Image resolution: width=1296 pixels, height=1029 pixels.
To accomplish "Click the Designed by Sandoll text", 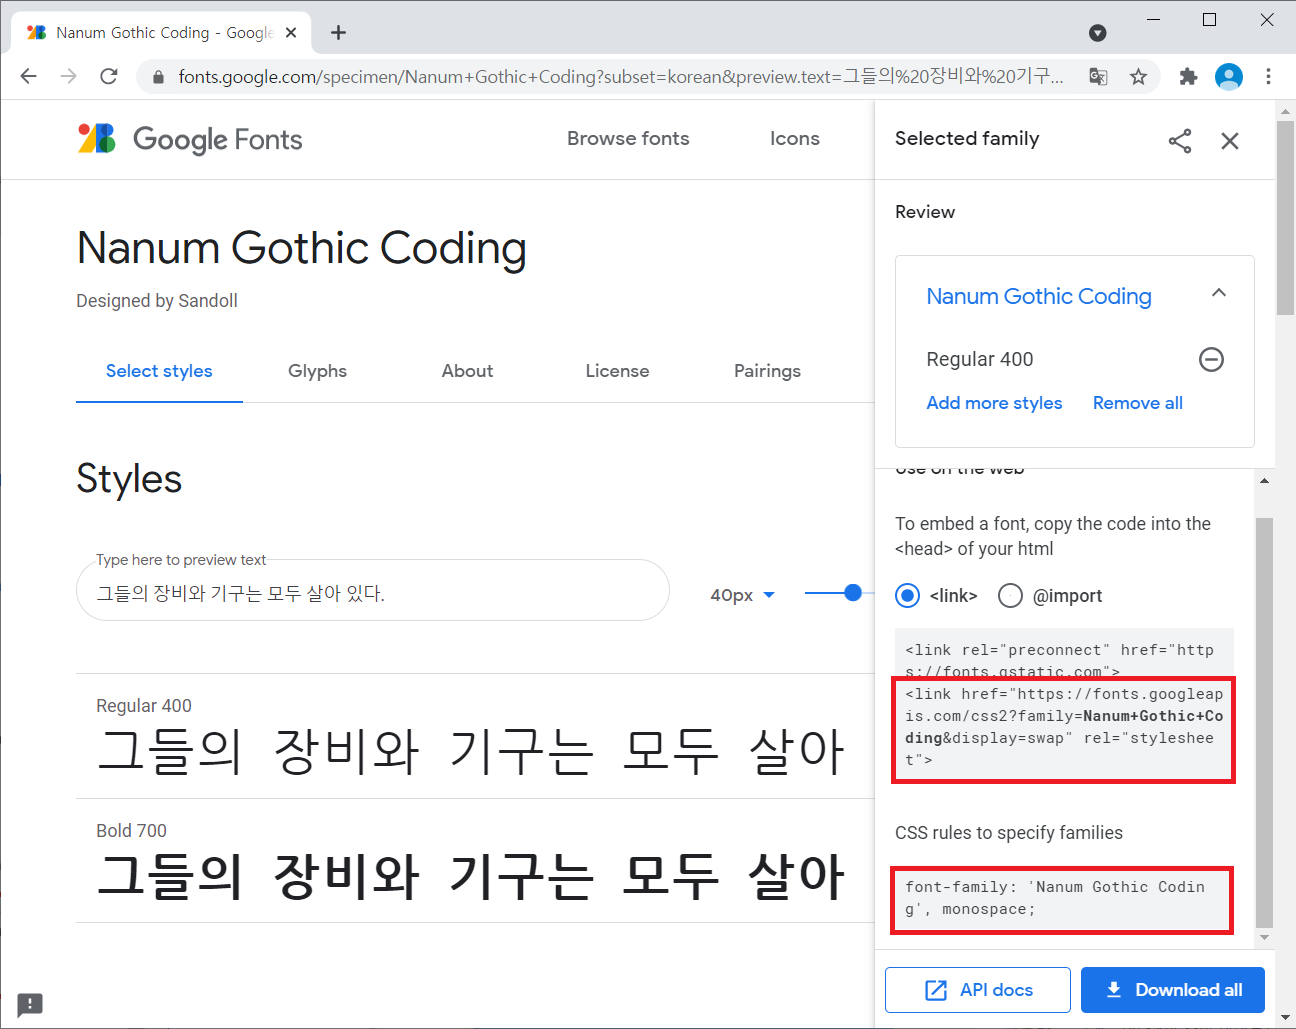I will 157,301.
